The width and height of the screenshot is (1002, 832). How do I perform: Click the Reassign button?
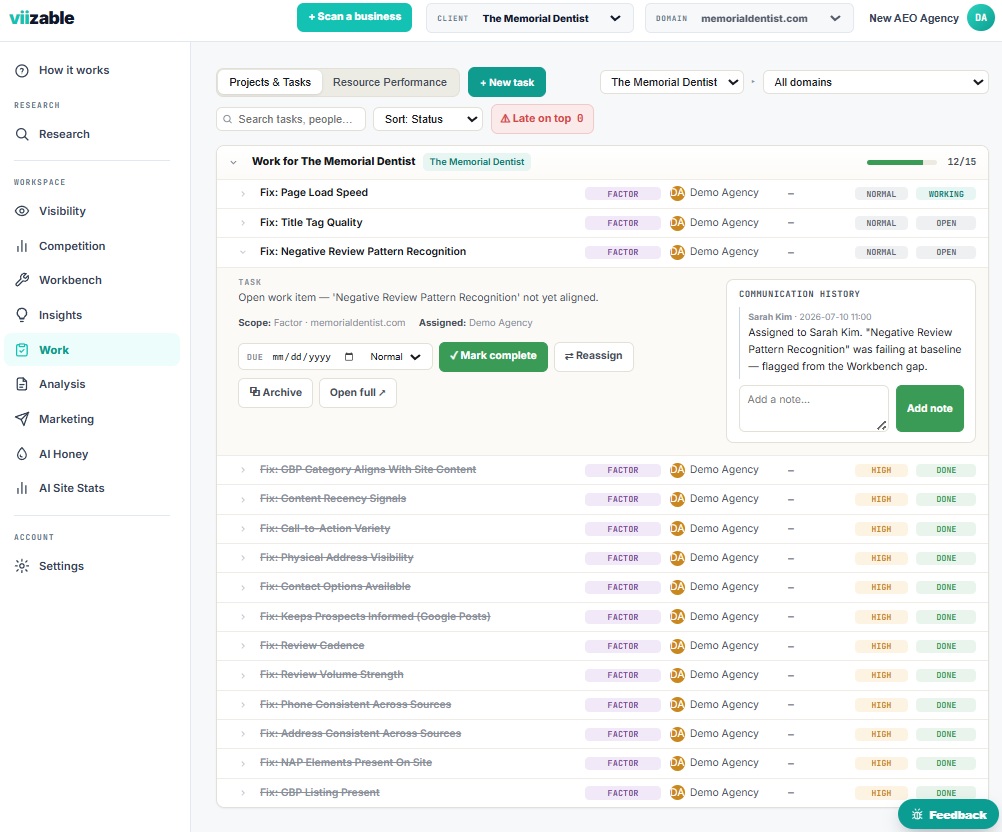point(594,356)
